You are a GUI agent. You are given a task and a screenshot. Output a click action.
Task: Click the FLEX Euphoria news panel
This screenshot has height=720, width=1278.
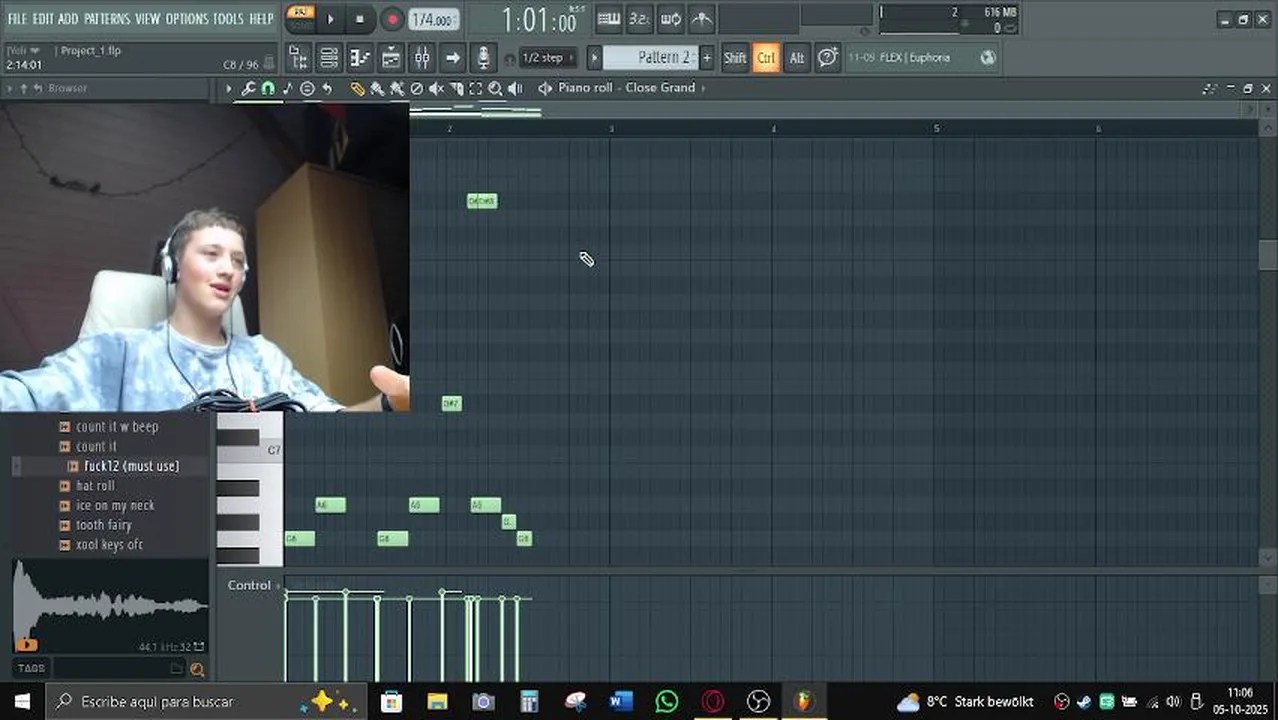pyautogui.click(x=923, y=58)
